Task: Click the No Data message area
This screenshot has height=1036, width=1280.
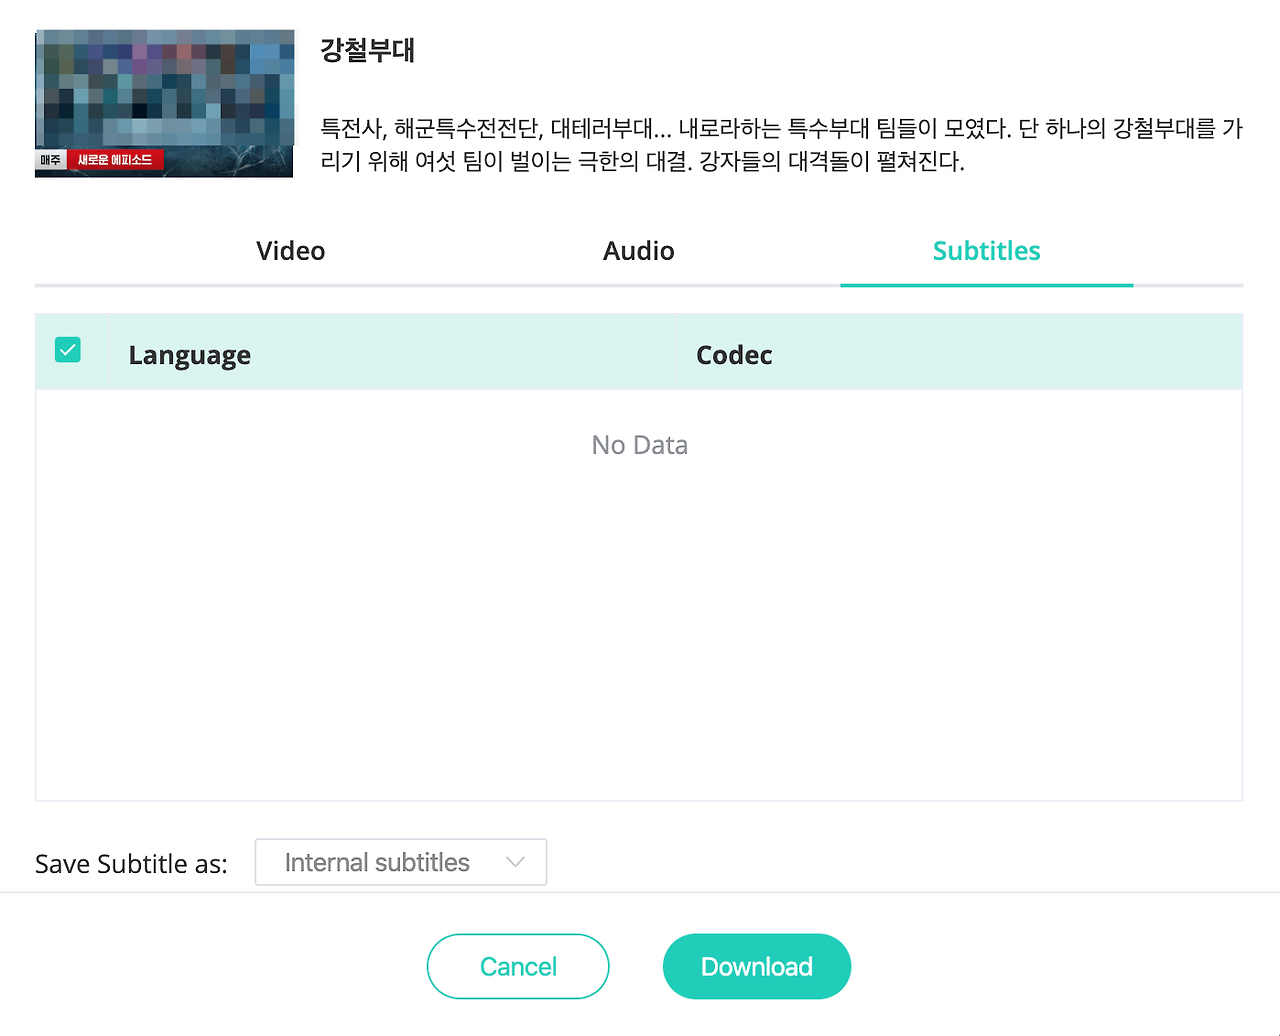Action: coord(639,444)
